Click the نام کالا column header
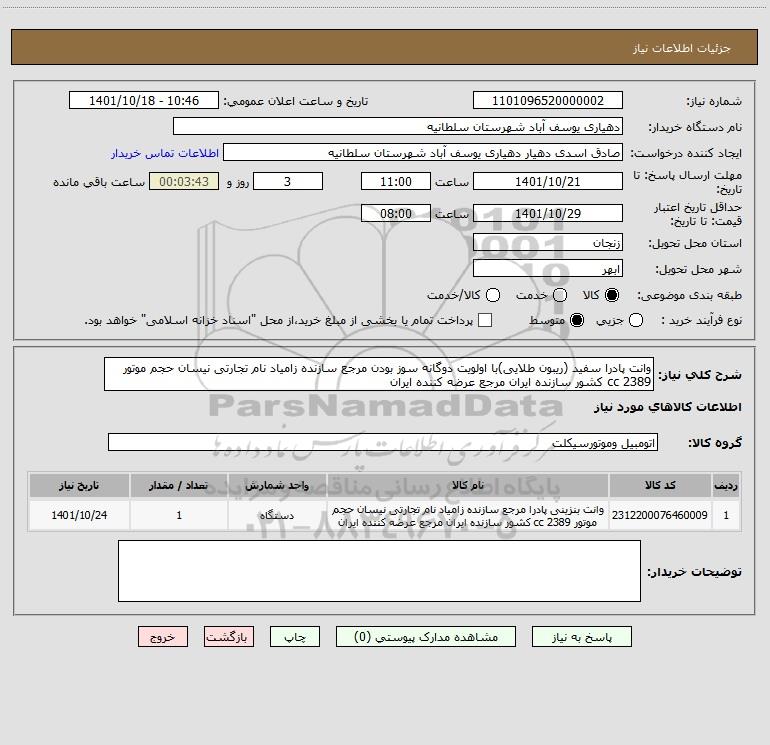The height and width of the screenshot is (745, 770). [468, 486]
